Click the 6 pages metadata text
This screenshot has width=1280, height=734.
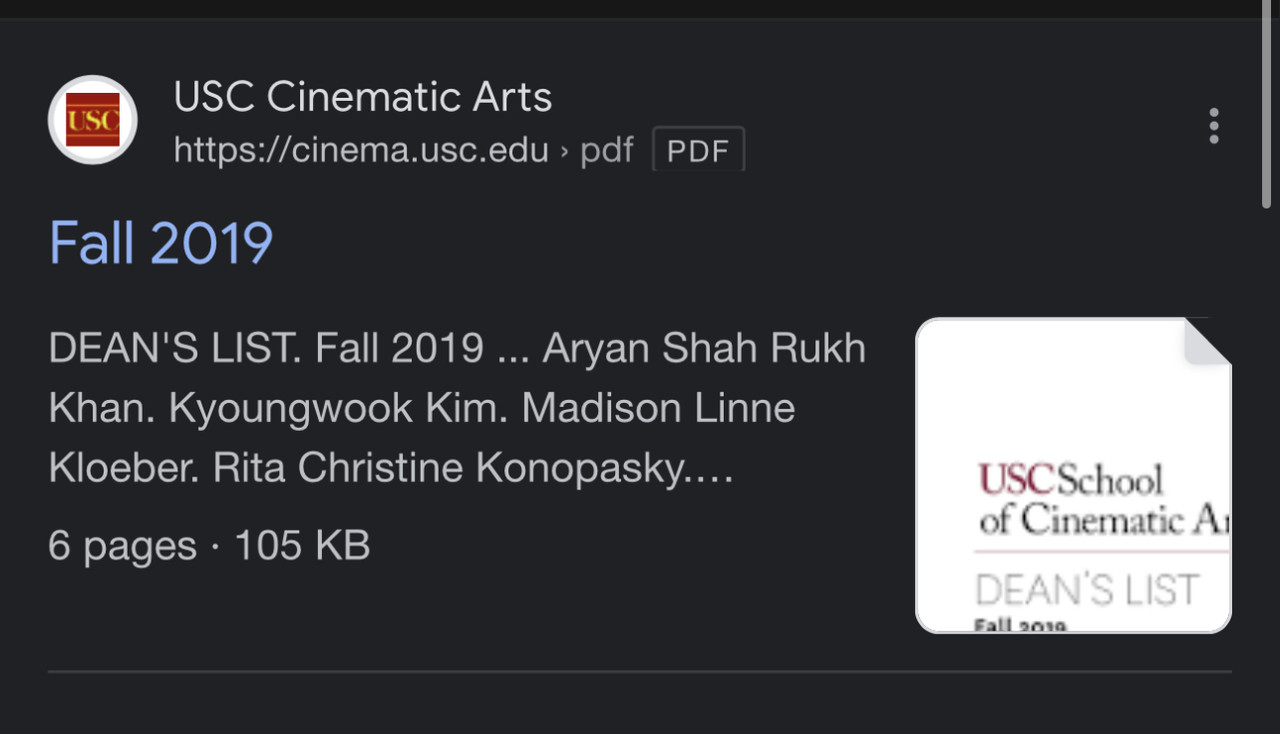click(122, 546)
